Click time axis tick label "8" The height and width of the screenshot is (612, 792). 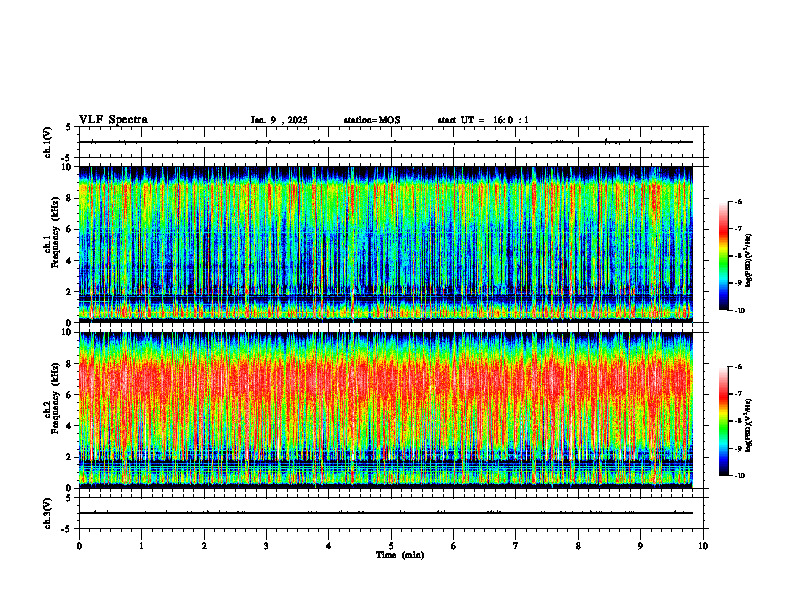pyautogui.click(x=578, y=546)
